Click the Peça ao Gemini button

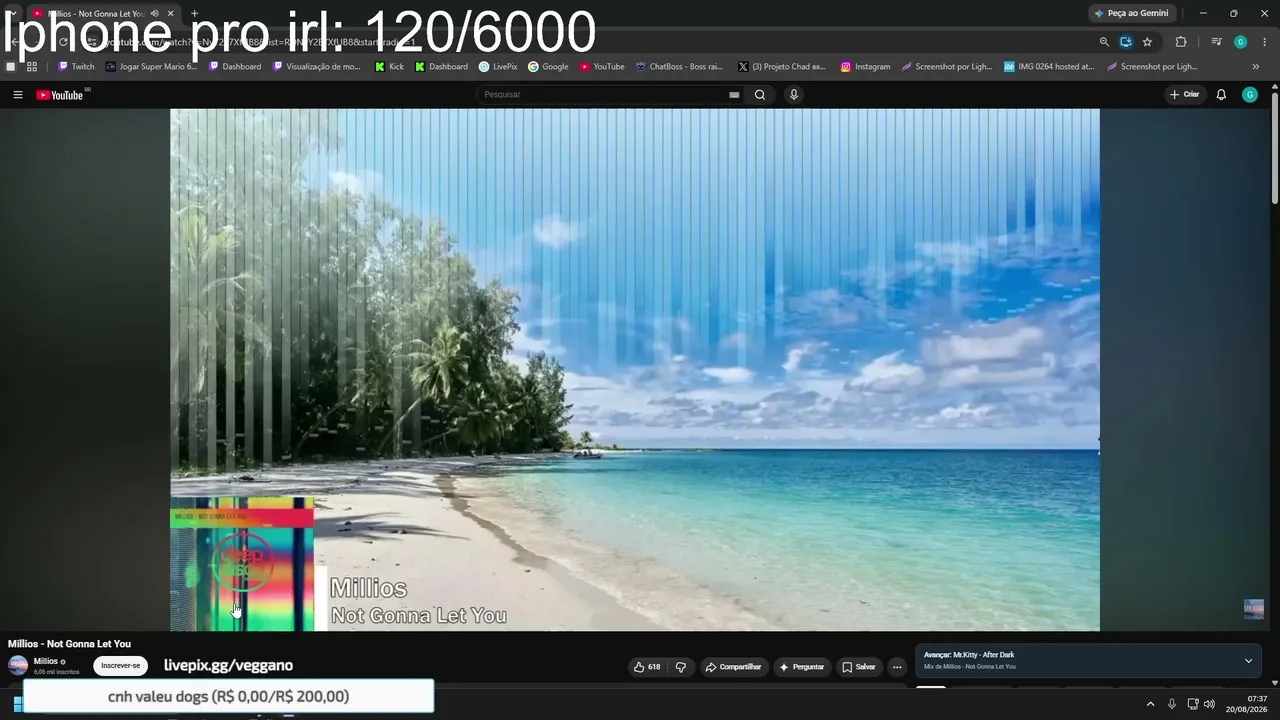click(1131, 14)
